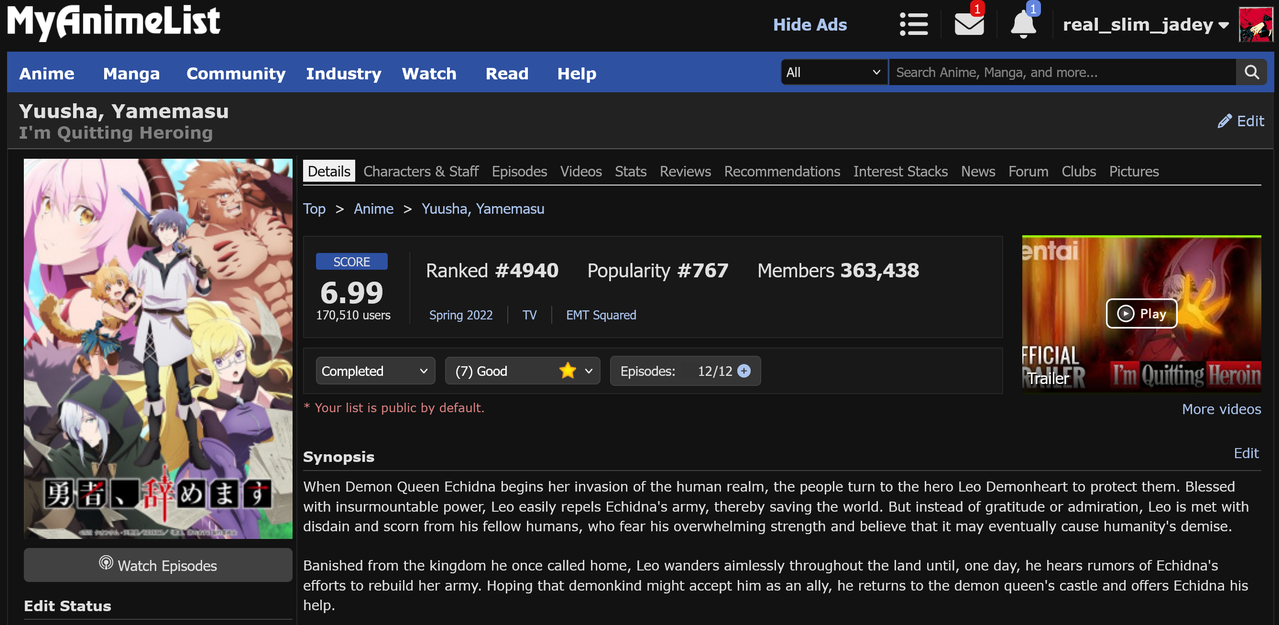Image resolution: width=1279 pixels, height=625 pixels.
Task: Switch to the Forum tab
Action: click(x=1028, y=171)
